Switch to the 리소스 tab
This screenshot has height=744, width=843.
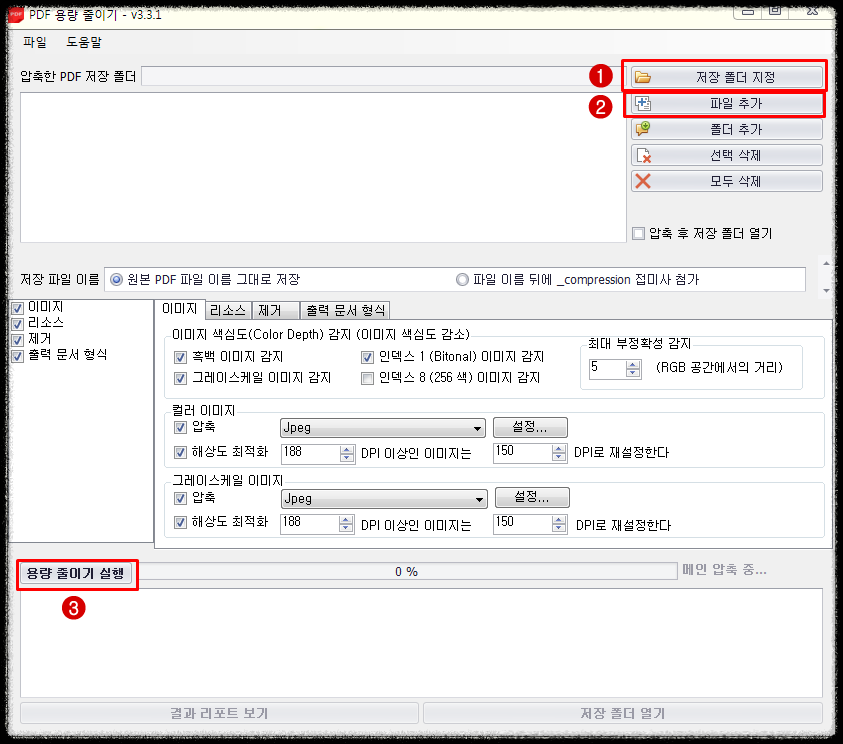228,310
